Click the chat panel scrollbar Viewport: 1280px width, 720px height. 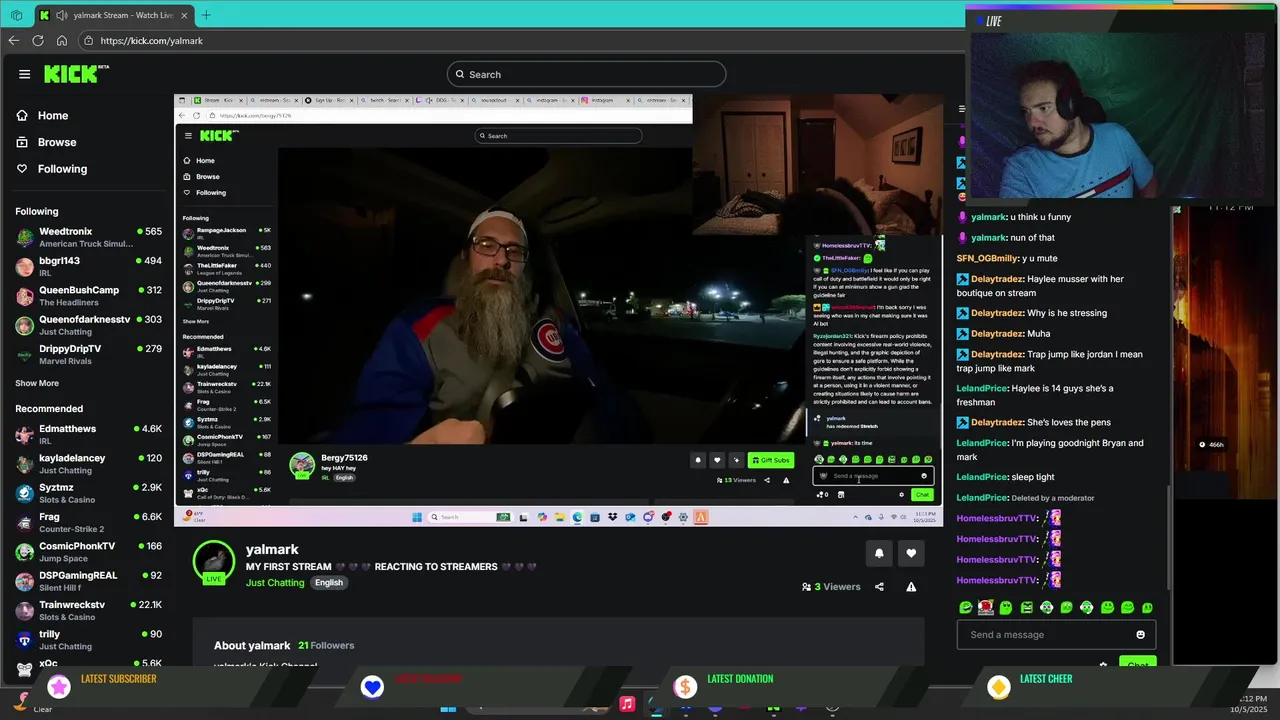tap(1168, 540)
